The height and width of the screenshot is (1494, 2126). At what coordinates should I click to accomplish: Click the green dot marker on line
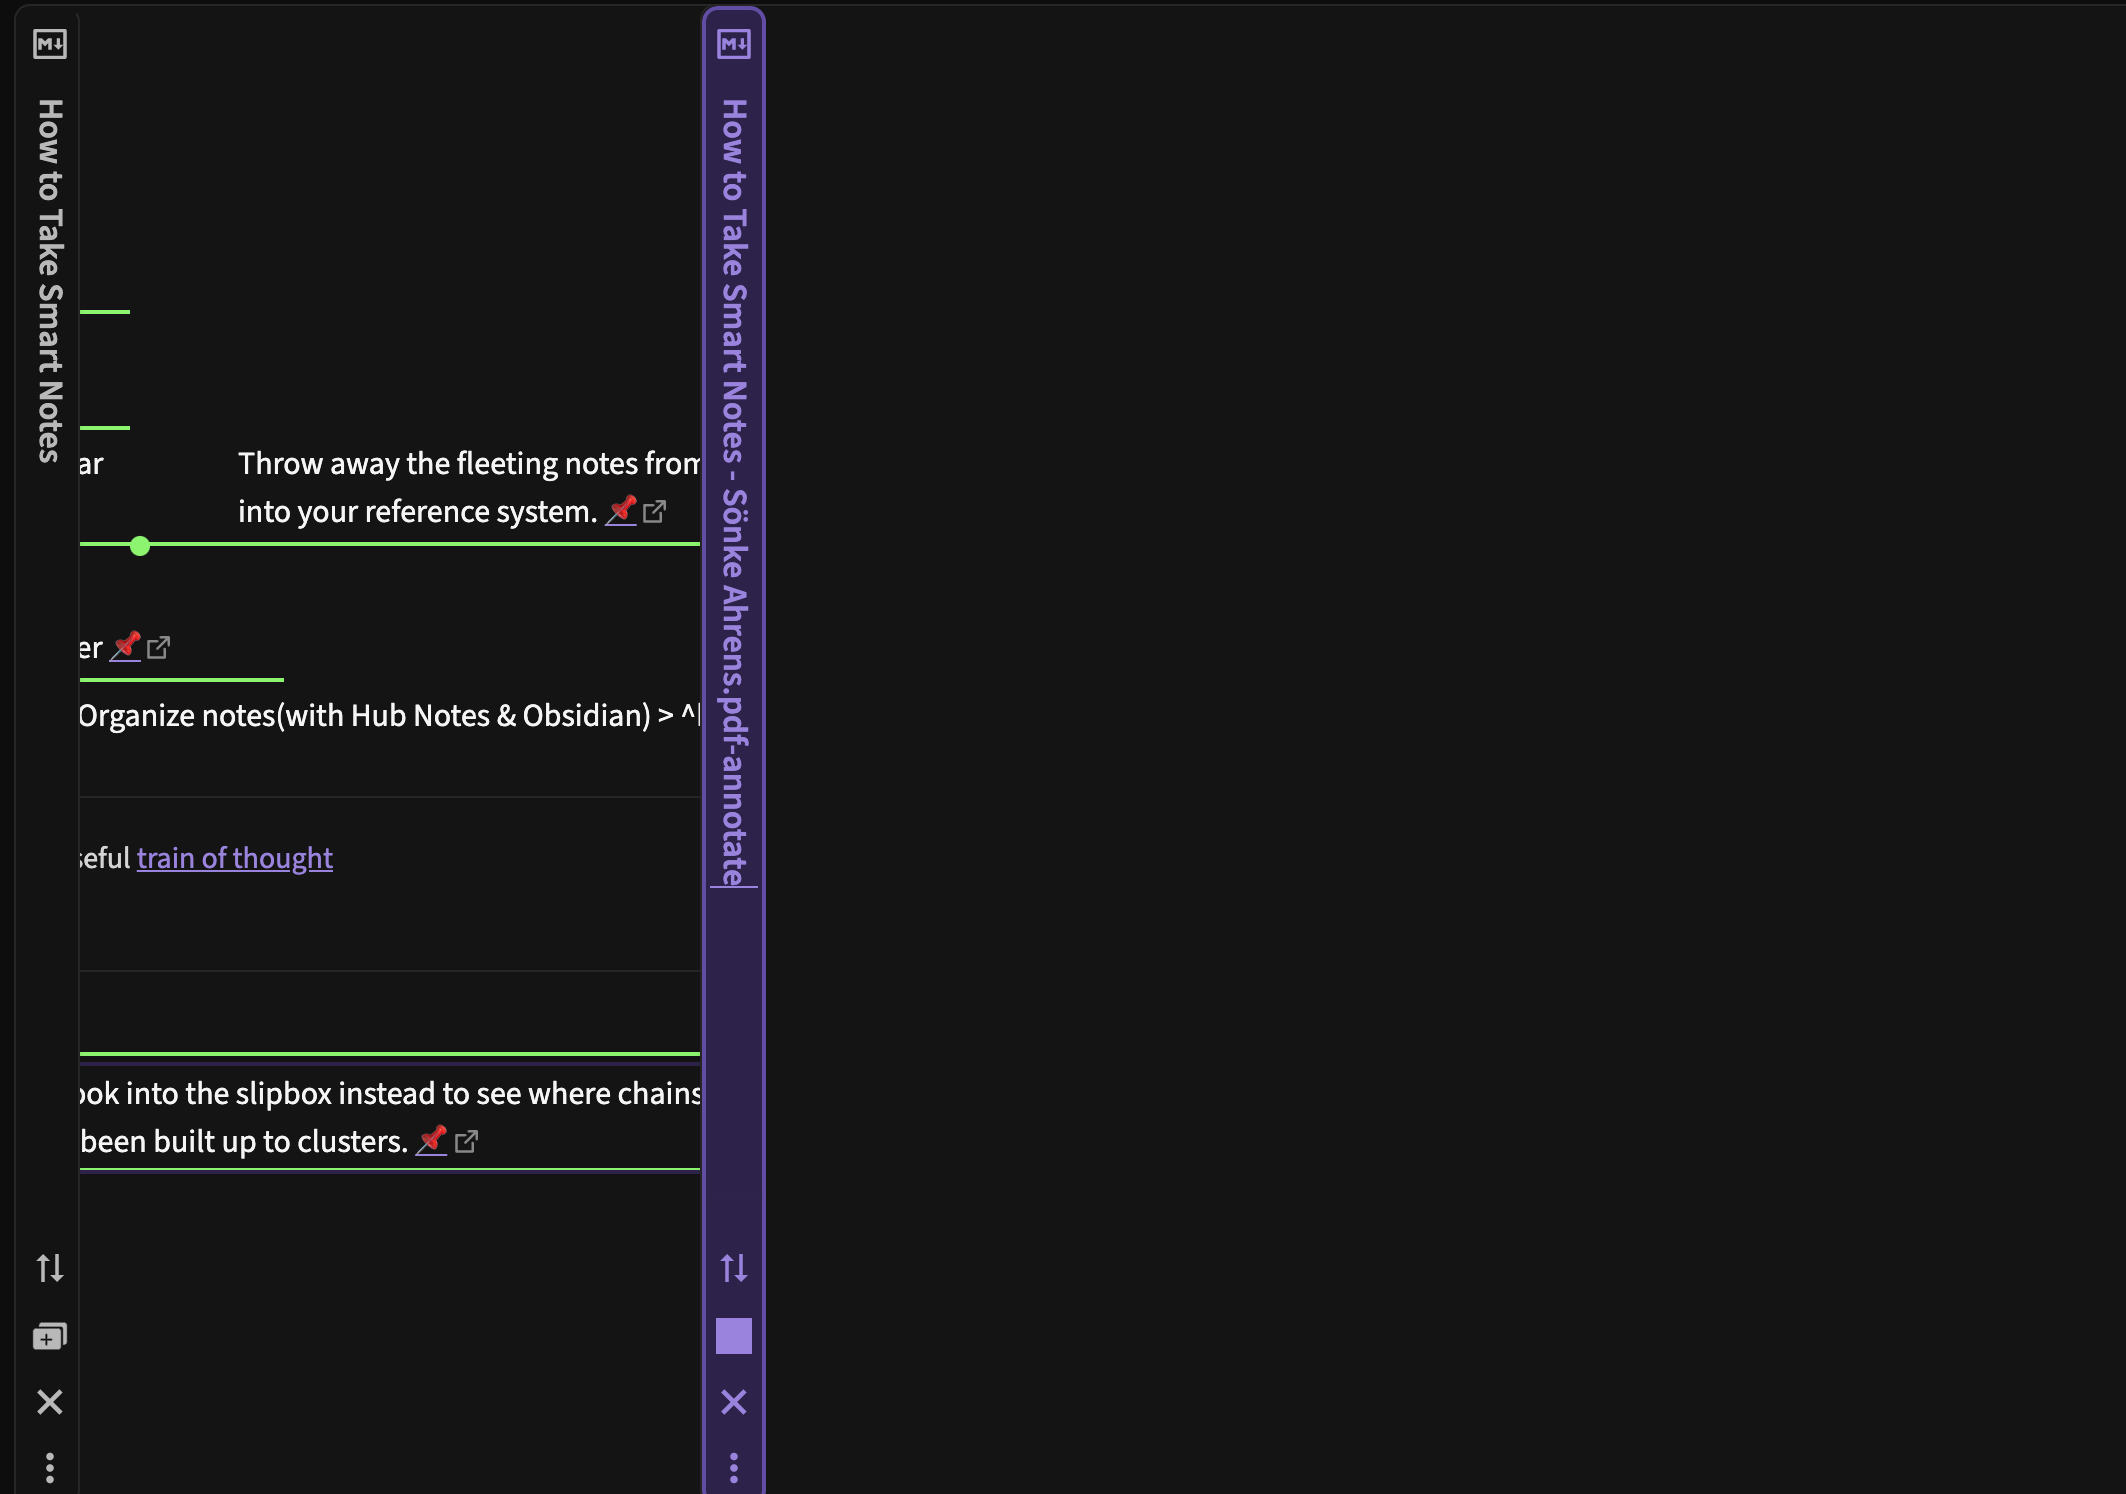coord(140,546)
